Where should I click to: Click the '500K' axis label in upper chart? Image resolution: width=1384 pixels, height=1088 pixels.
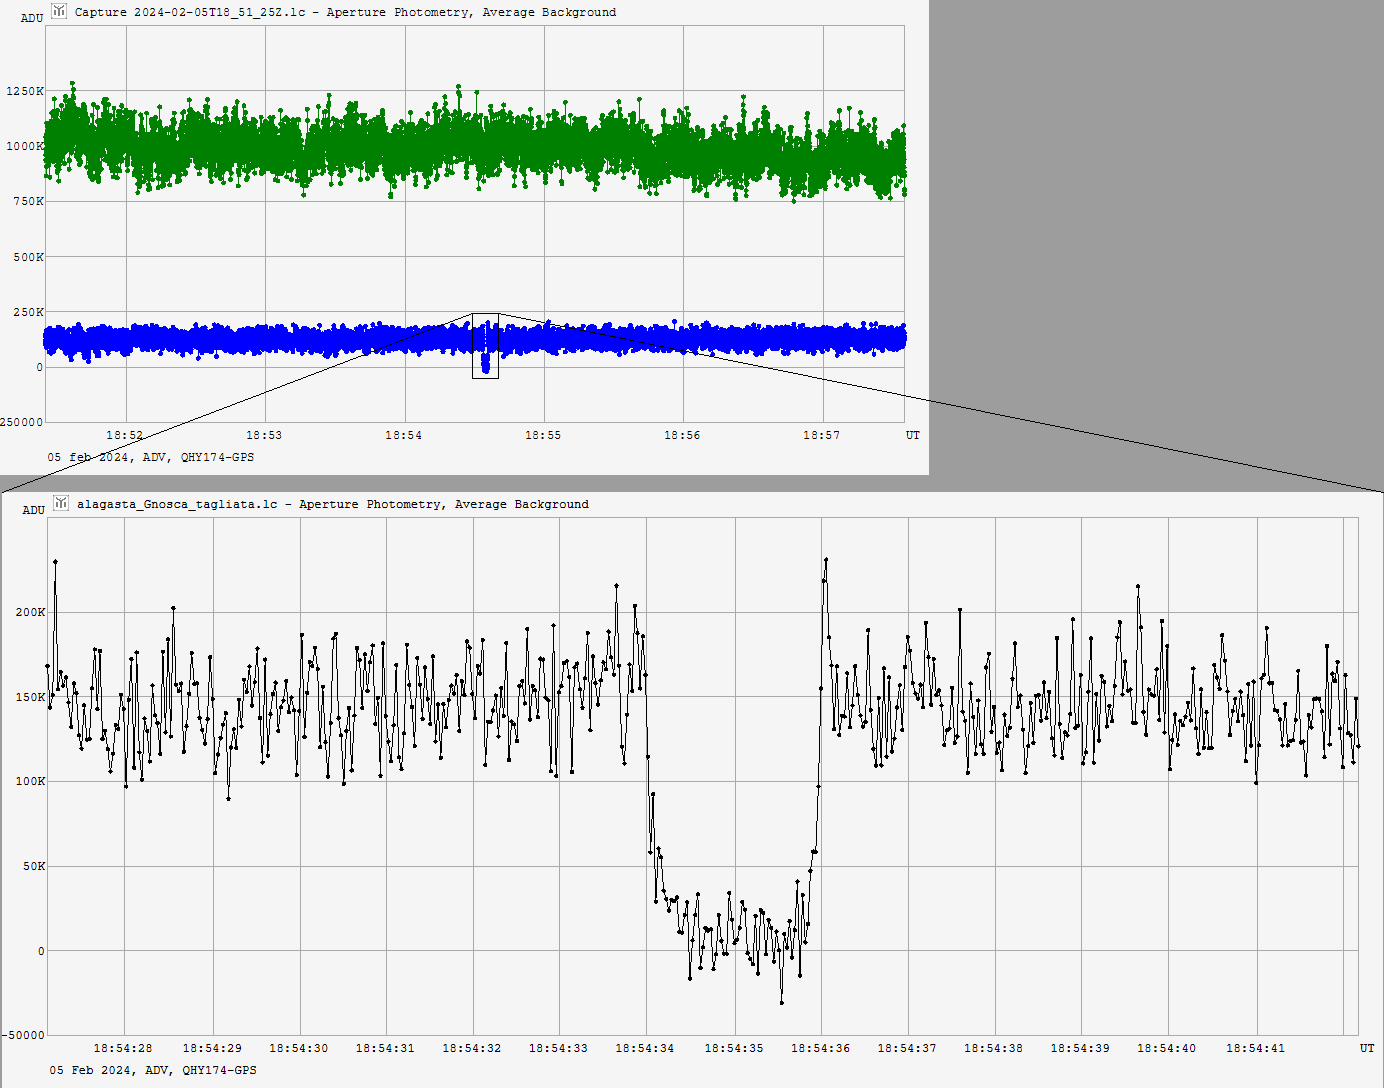[x=29, y=257]
